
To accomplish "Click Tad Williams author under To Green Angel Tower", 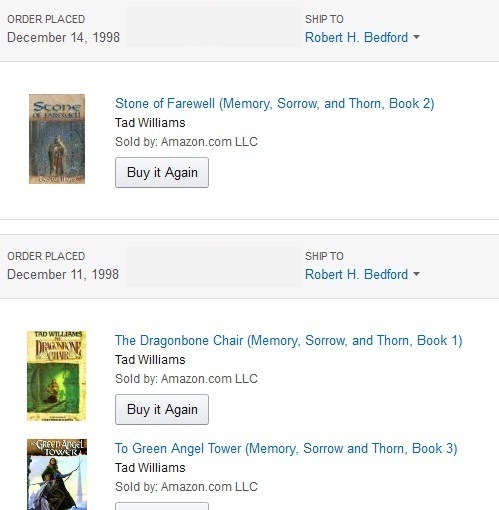I will tap(150, 468).
